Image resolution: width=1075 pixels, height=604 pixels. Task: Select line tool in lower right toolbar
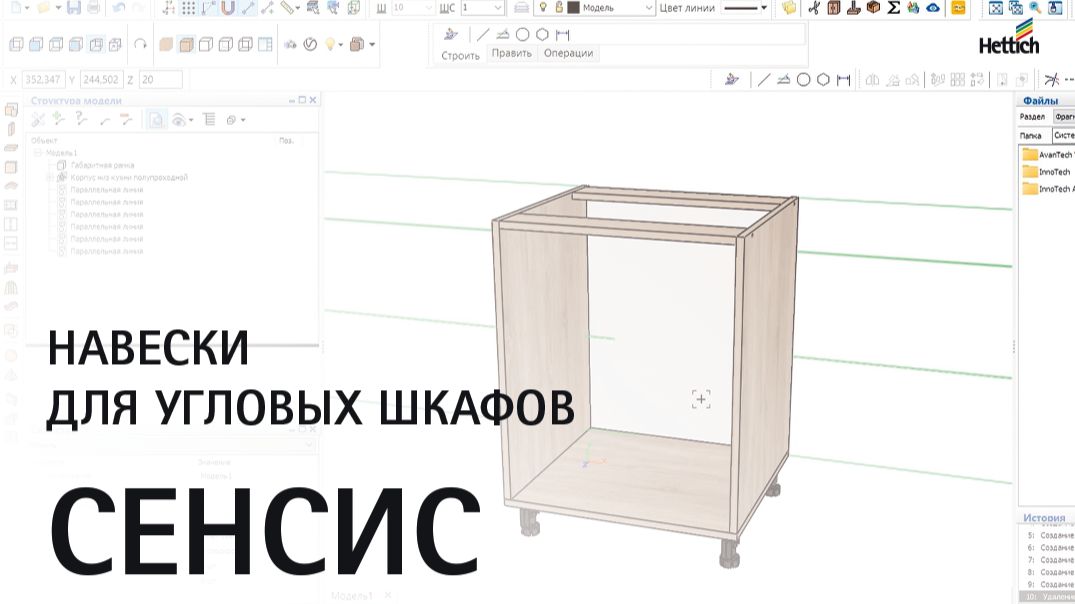764,80
